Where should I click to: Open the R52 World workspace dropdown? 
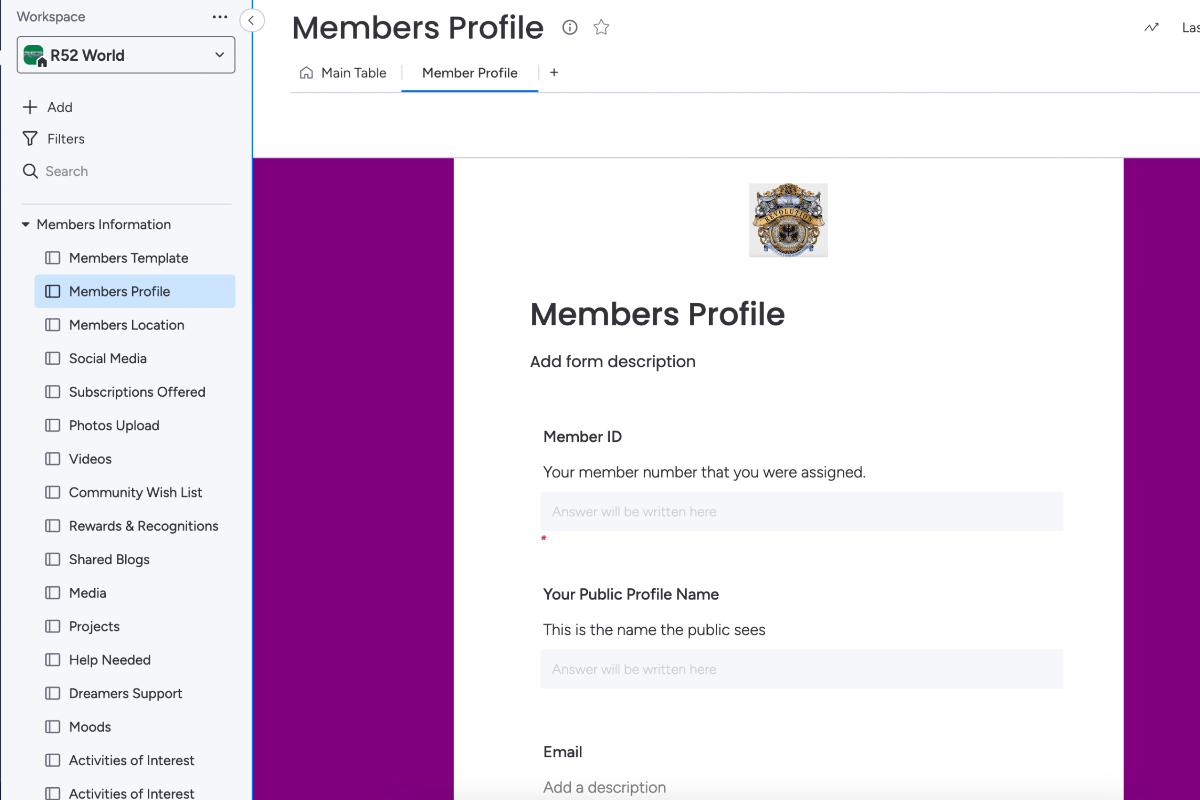126,55
